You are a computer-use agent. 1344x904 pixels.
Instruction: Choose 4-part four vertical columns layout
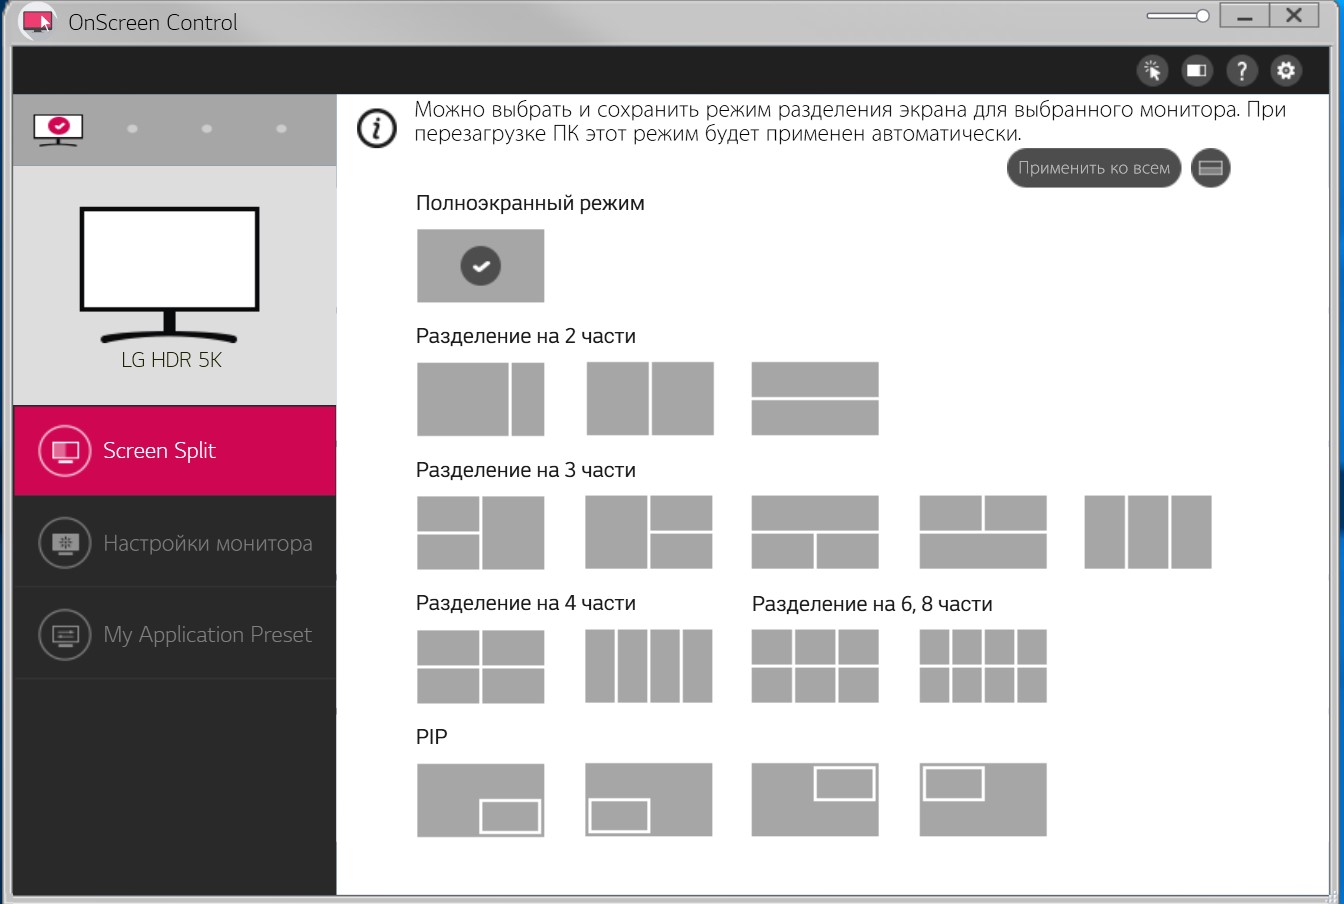[x=649, y=666]
